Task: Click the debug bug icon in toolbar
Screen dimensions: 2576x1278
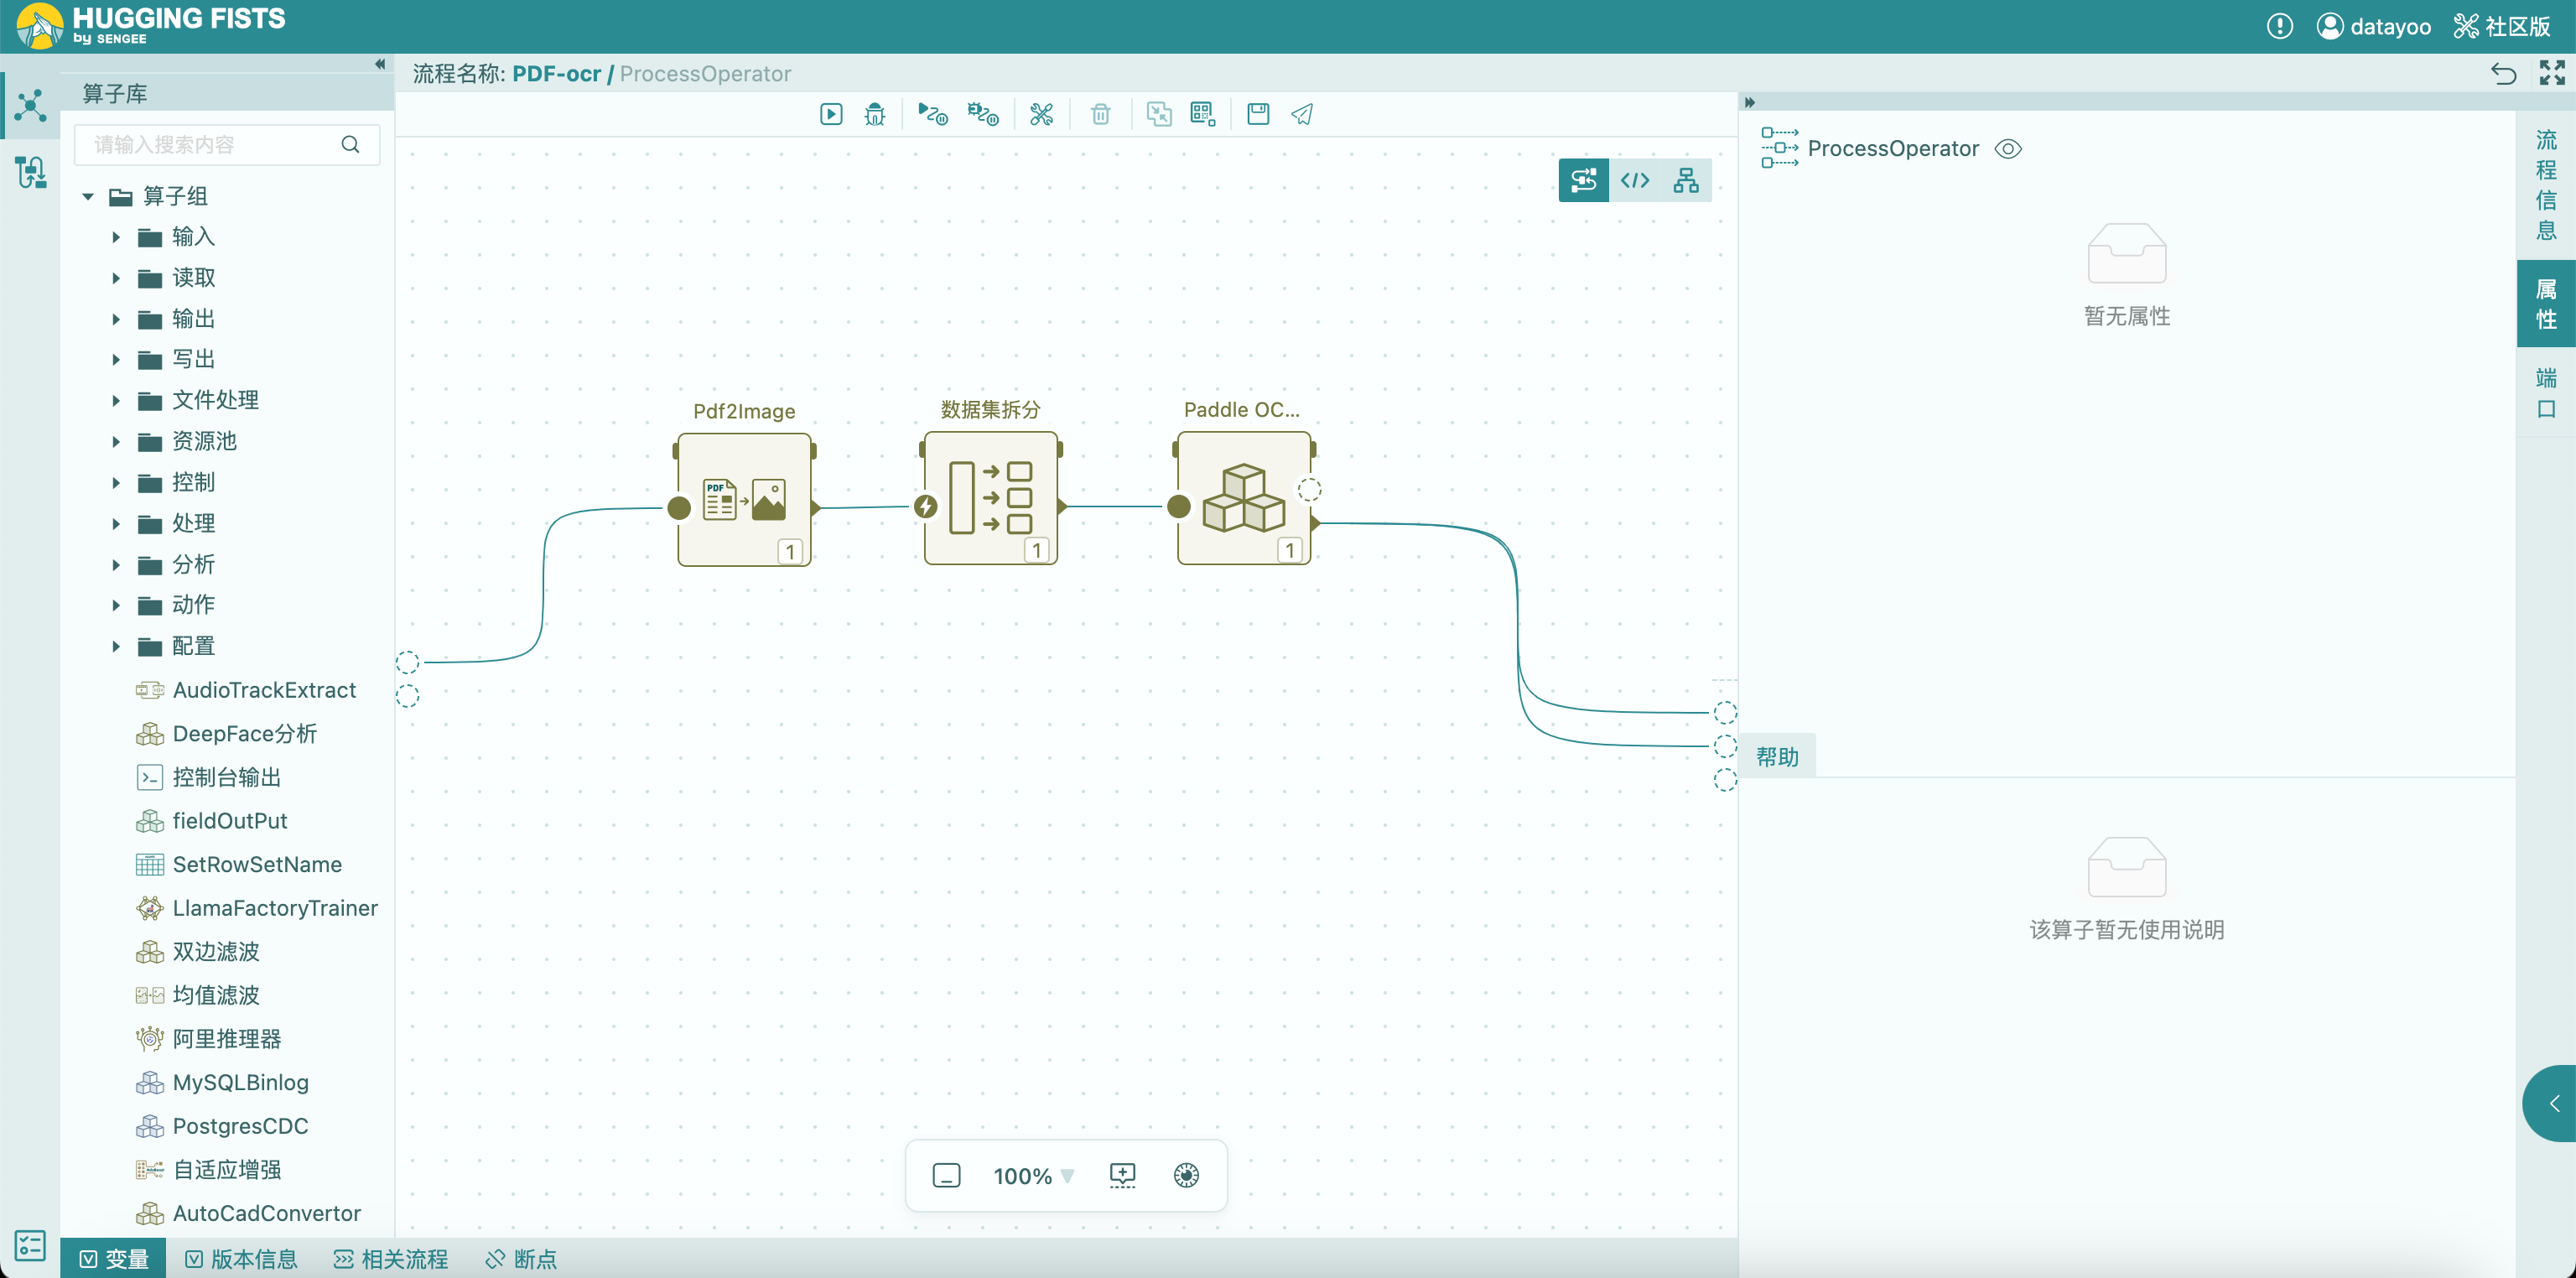Action: click(875, 114)
